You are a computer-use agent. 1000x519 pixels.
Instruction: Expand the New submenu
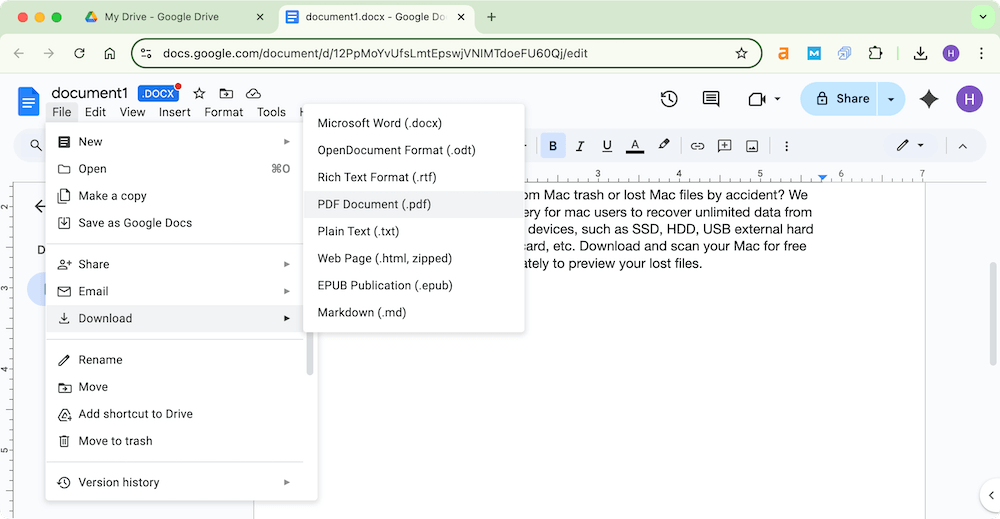click(x=287, y=142)
